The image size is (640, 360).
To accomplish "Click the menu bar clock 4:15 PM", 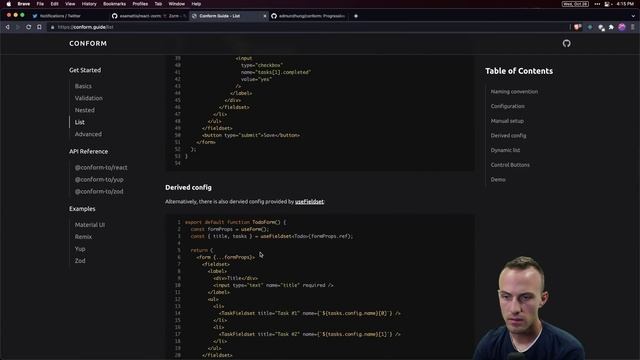I will (x=625, y=4).
